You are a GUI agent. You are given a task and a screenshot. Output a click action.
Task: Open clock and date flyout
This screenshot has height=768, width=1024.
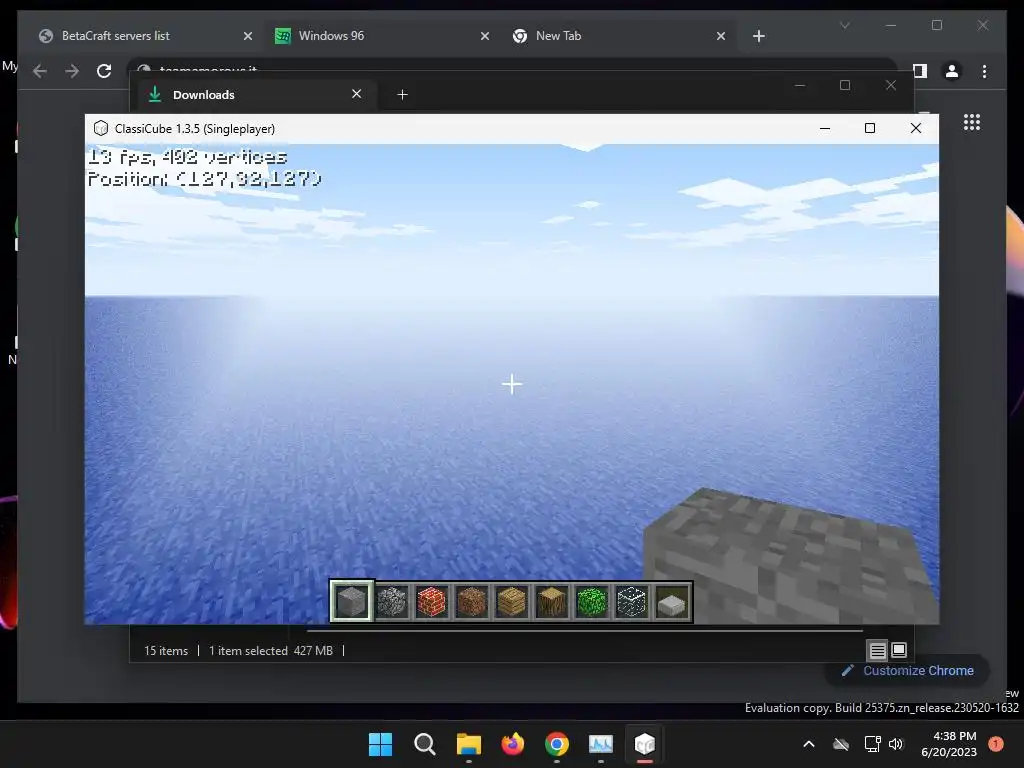point(949,744)
